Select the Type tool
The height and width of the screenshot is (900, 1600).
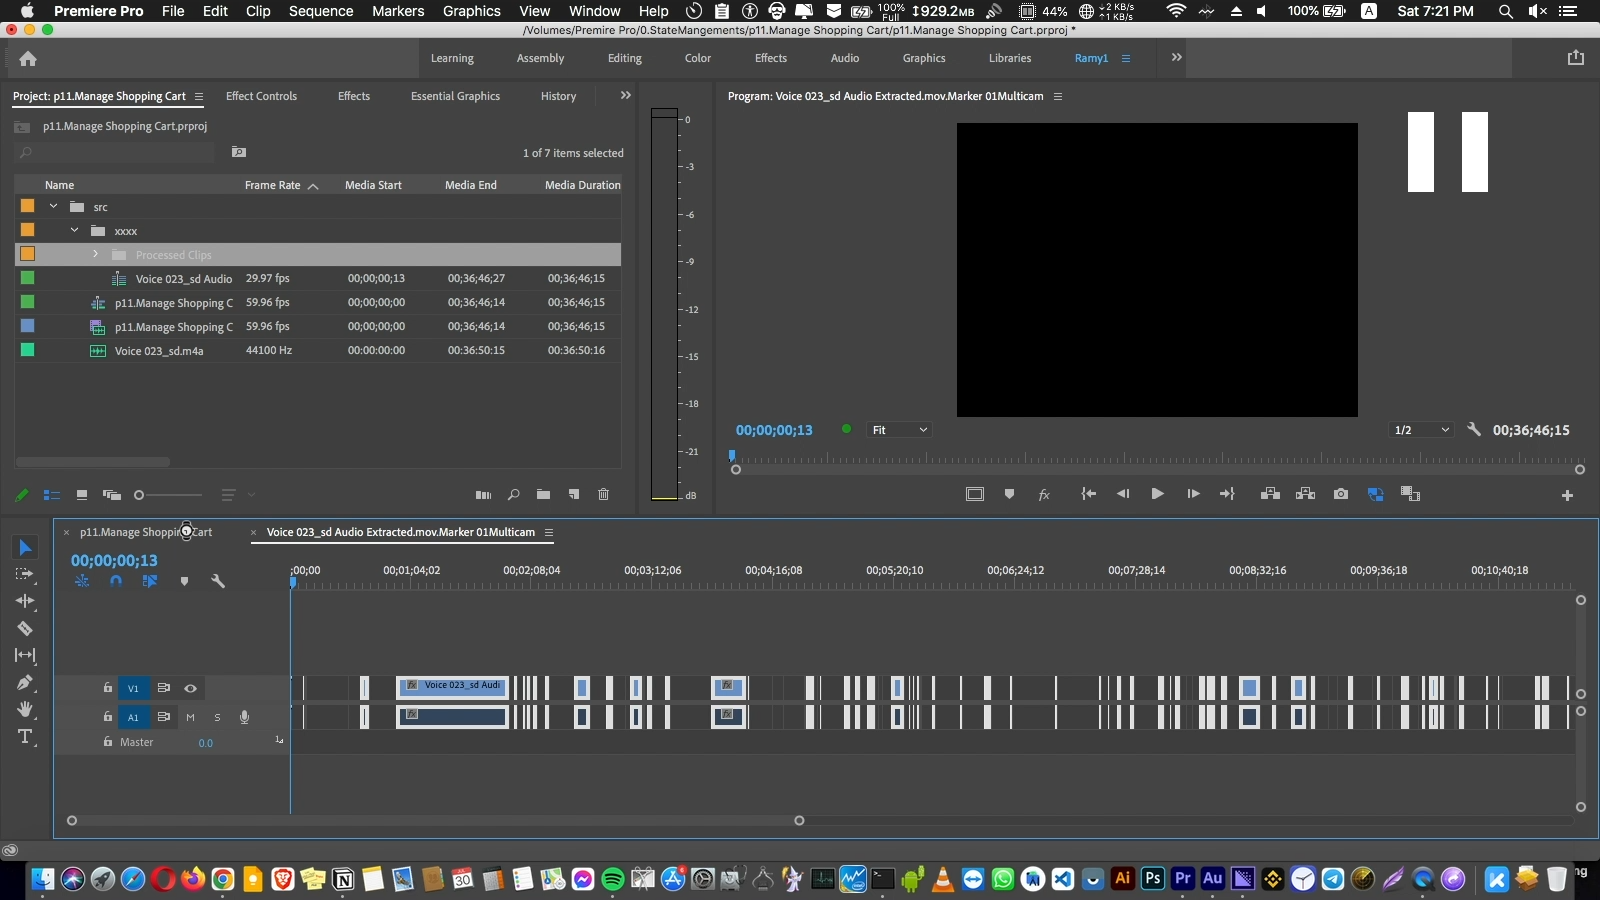pos(25,737)
